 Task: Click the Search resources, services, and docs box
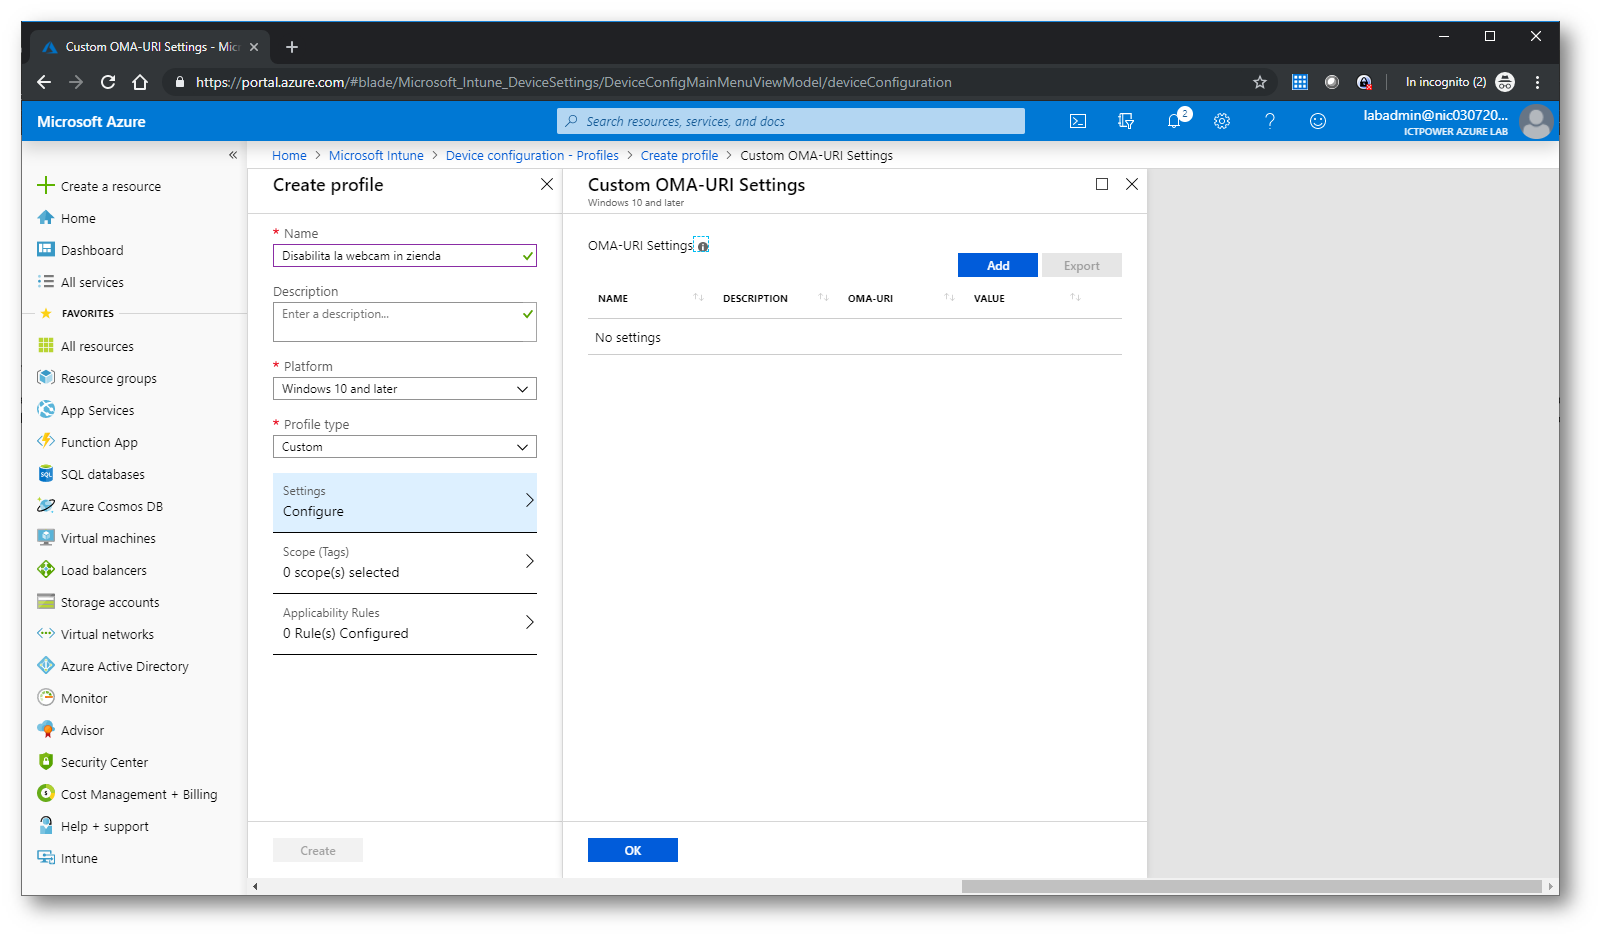tap(791, 121)
